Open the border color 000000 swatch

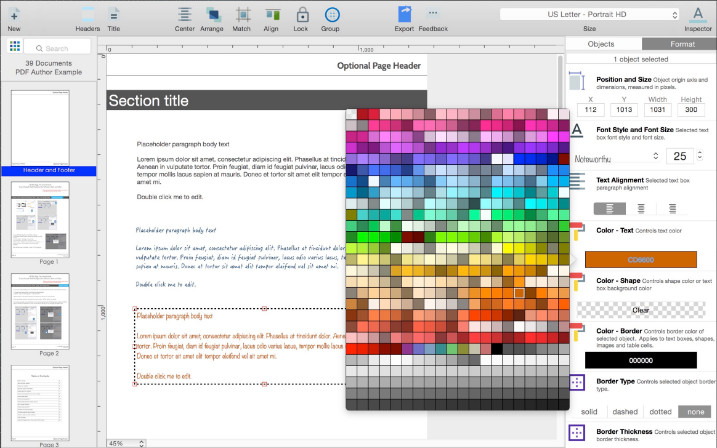coord(641,360)
